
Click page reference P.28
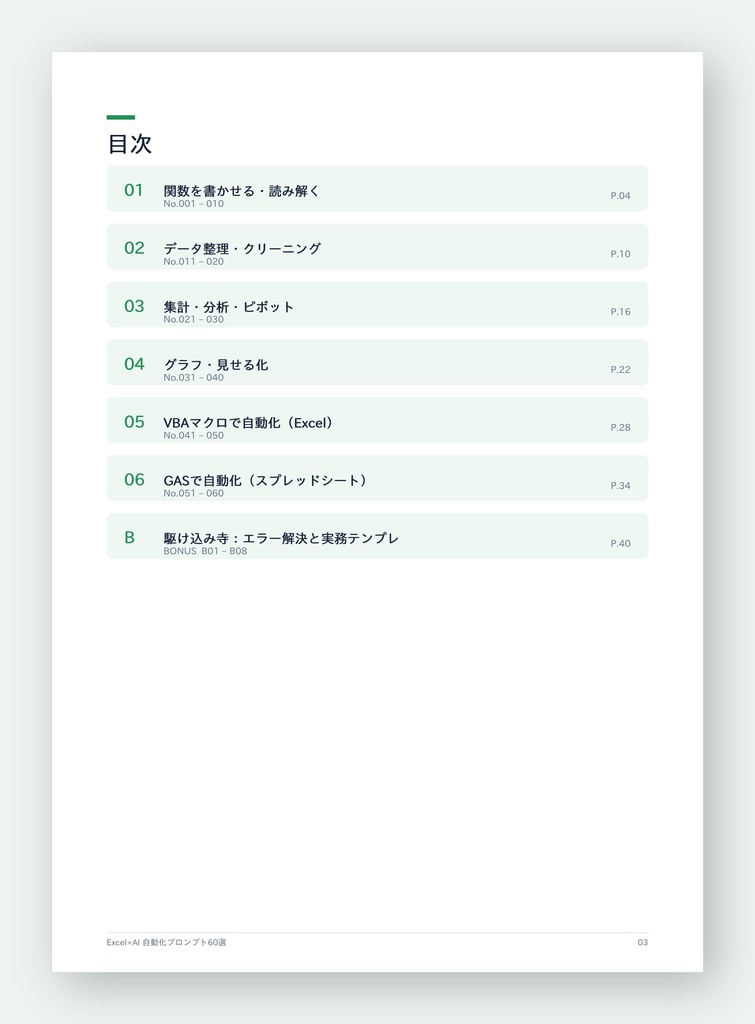[x=620, y=427]
